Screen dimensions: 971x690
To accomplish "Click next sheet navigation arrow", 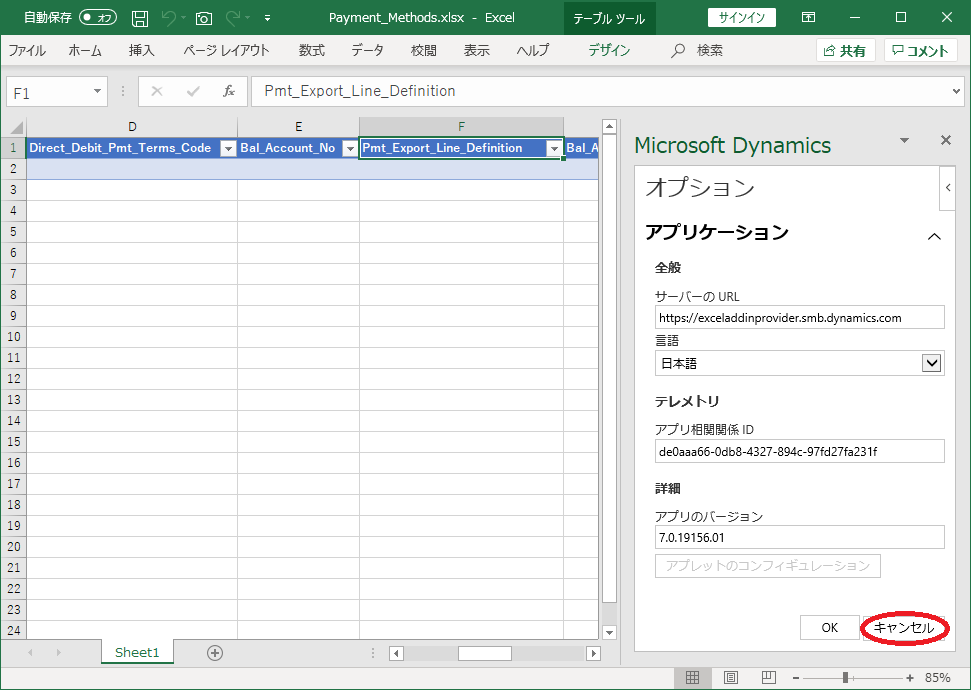I will pyautogui.click(x=58, y=652).
